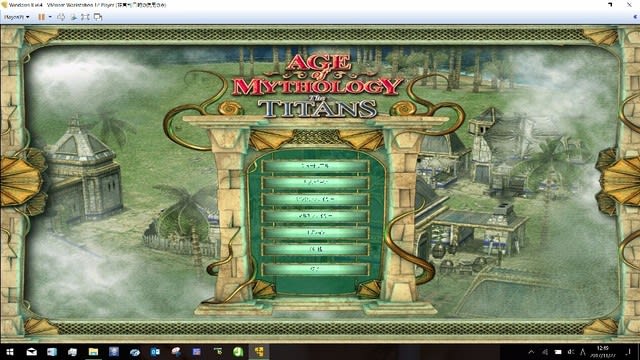Select the fourth main menu button
Viewport: 640px width, 360px height.
pos(316,216)
